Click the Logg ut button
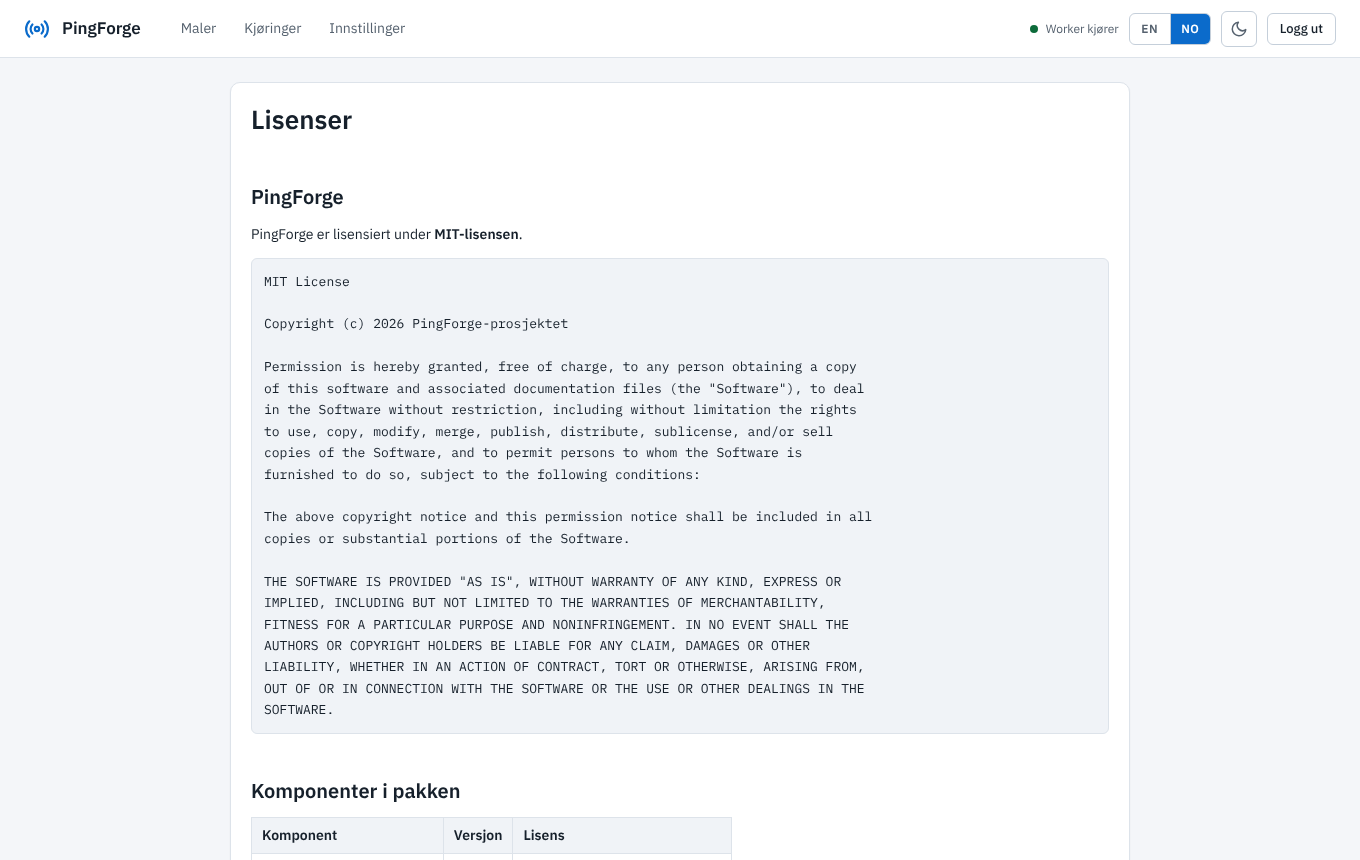Image resolution: width=1360 pixels, height=860 pixels. [x=1301, y=29]
